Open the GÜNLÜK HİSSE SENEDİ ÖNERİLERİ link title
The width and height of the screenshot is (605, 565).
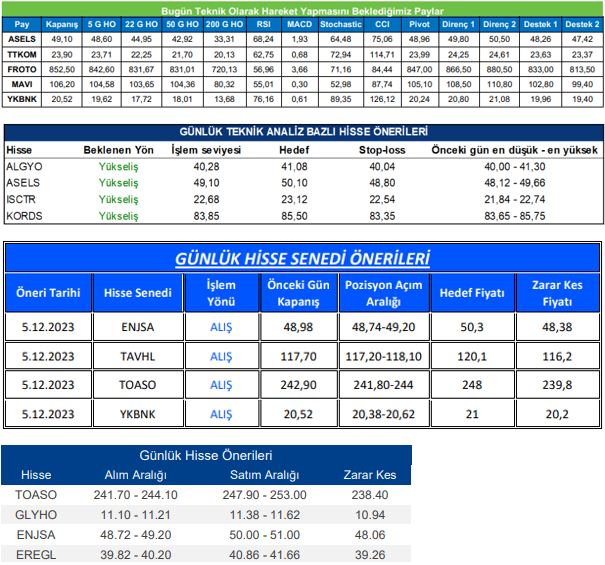302,259
